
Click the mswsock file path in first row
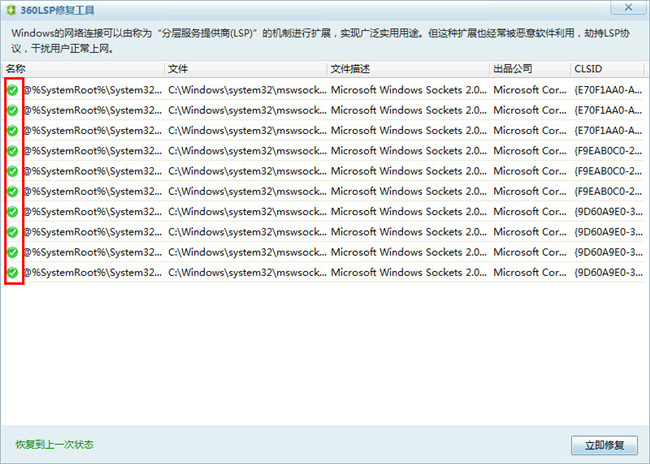point(247,90)
